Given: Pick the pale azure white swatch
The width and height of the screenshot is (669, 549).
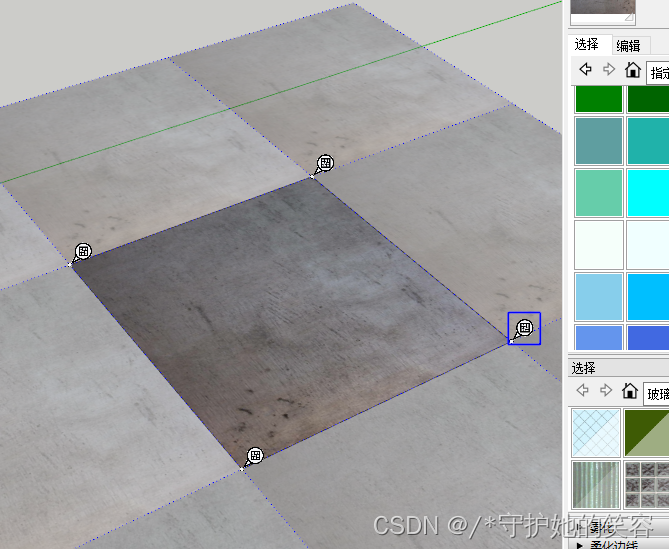Looking at the screenshot, I should click(648, 245).
